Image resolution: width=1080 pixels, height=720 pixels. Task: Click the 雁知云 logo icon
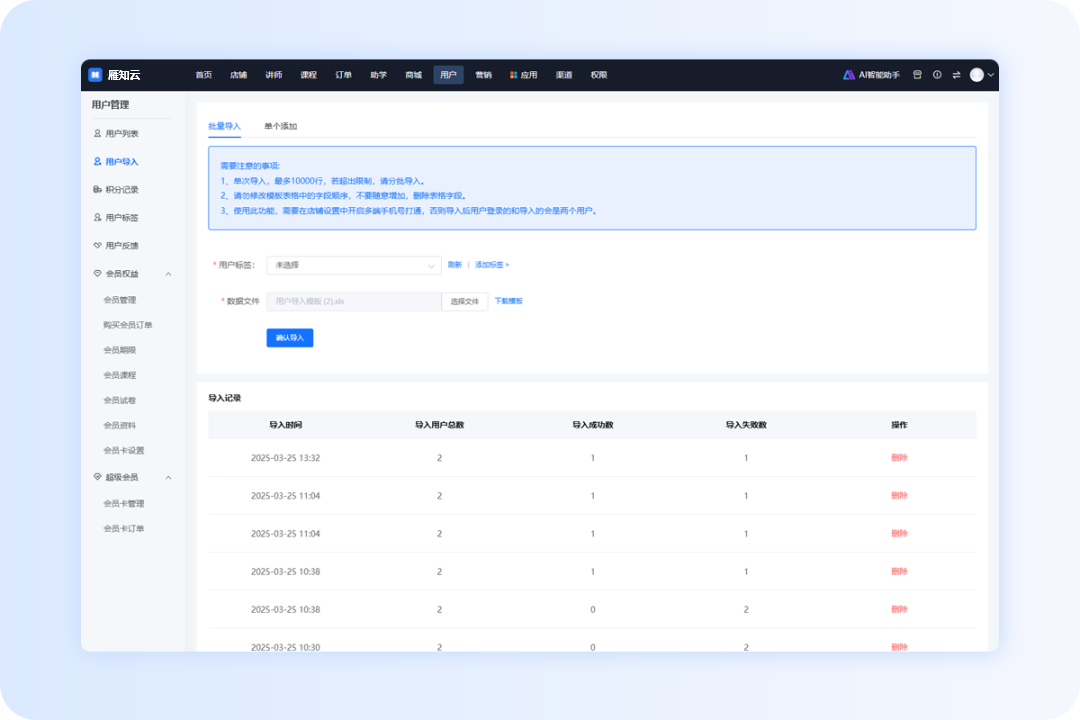[x=95, y=75]
